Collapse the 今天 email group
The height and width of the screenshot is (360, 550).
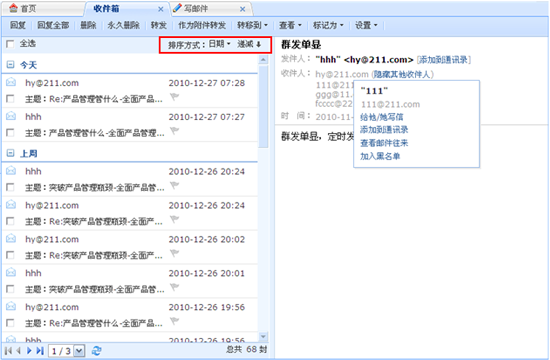(11, 65)
